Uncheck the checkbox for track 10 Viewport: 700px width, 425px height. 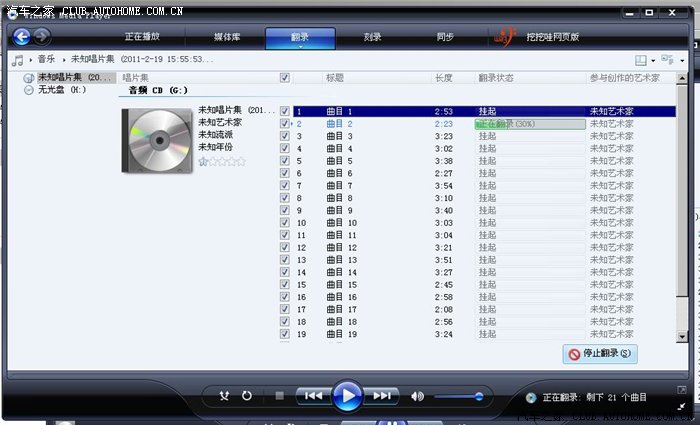pos(286,223)
